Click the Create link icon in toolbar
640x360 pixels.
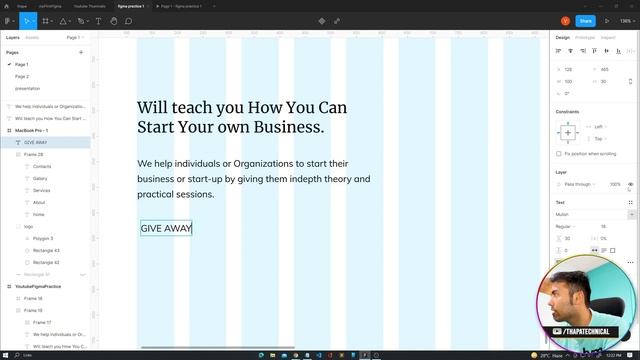(337, 21)
